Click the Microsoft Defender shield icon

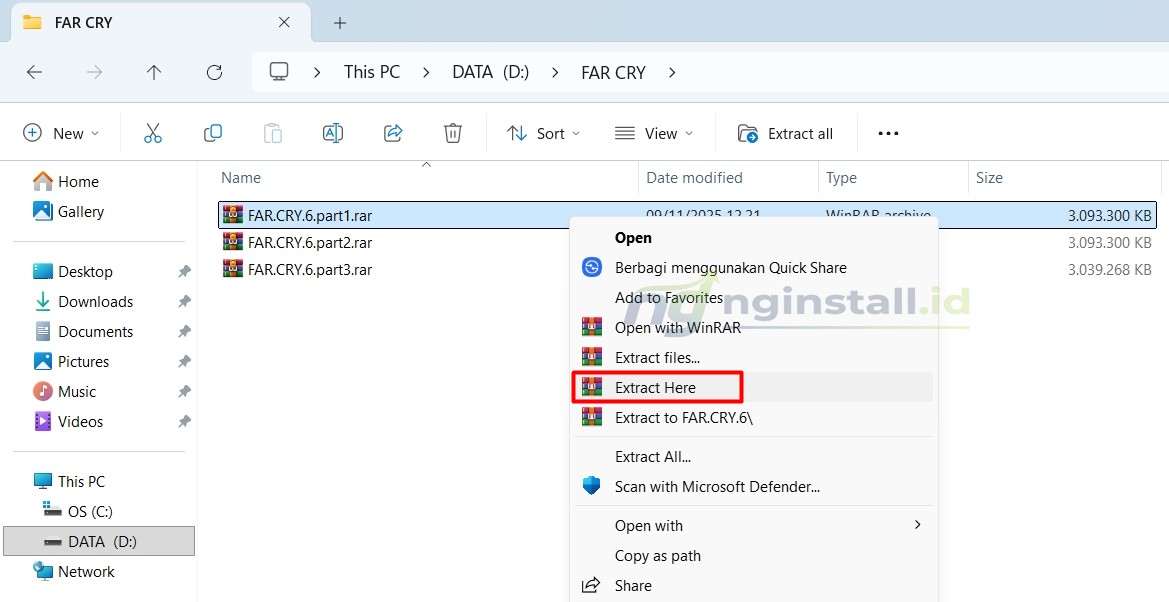click(592, 486)
